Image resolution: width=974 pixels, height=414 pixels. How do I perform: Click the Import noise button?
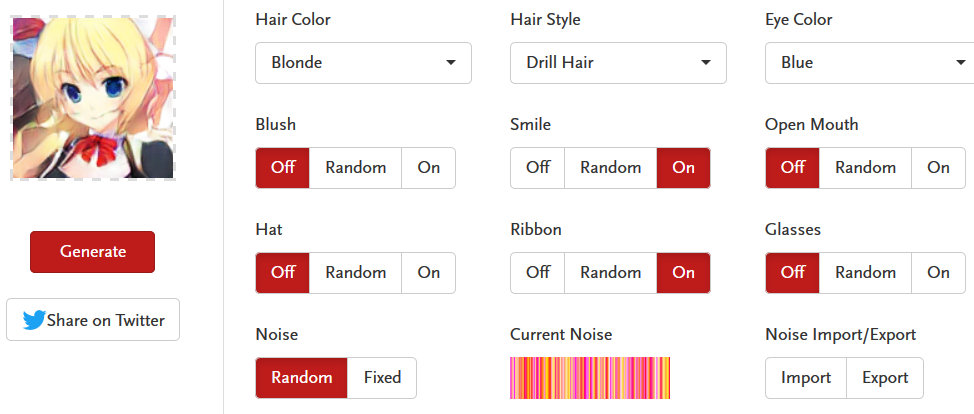click(x=806, y=378)
